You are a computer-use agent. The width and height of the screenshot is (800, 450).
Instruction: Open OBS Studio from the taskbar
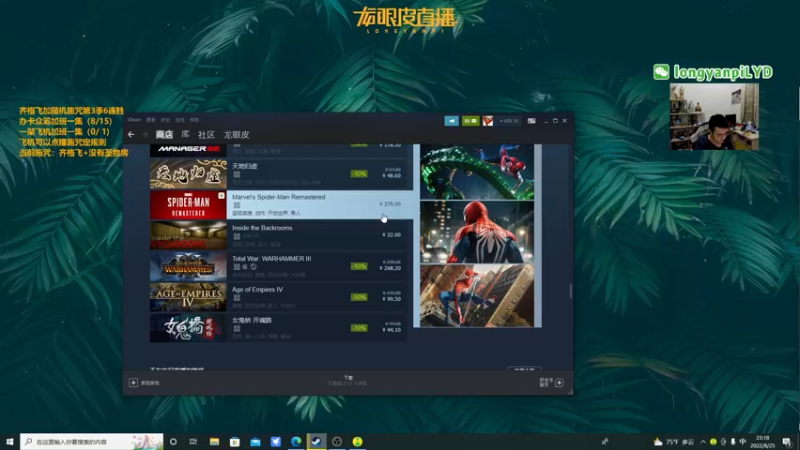coord(337,441)
